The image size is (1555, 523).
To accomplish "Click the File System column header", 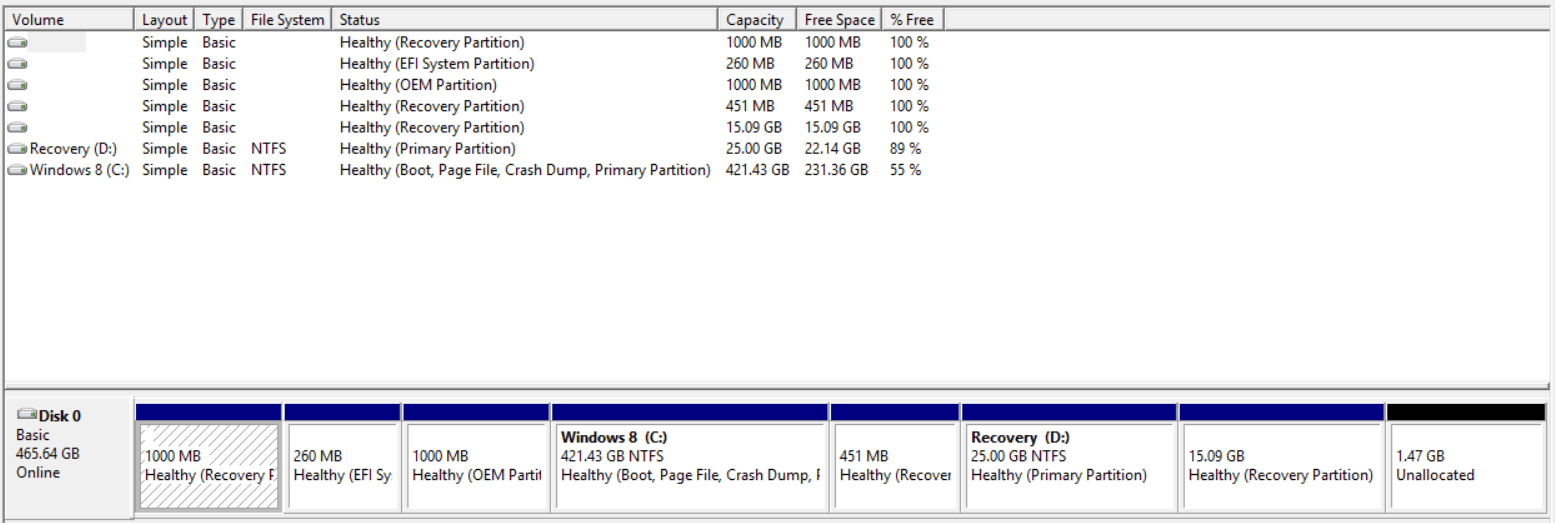I will tap(287, 19).
